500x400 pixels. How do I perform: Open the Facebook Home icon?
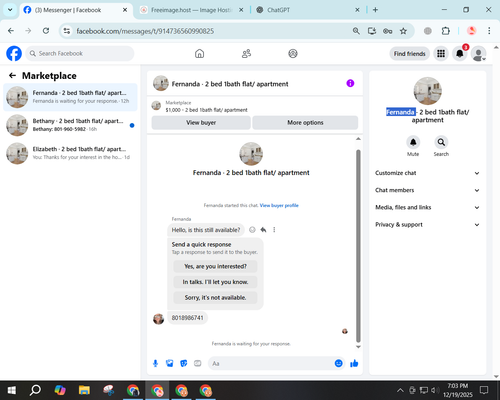coord(199,53)
